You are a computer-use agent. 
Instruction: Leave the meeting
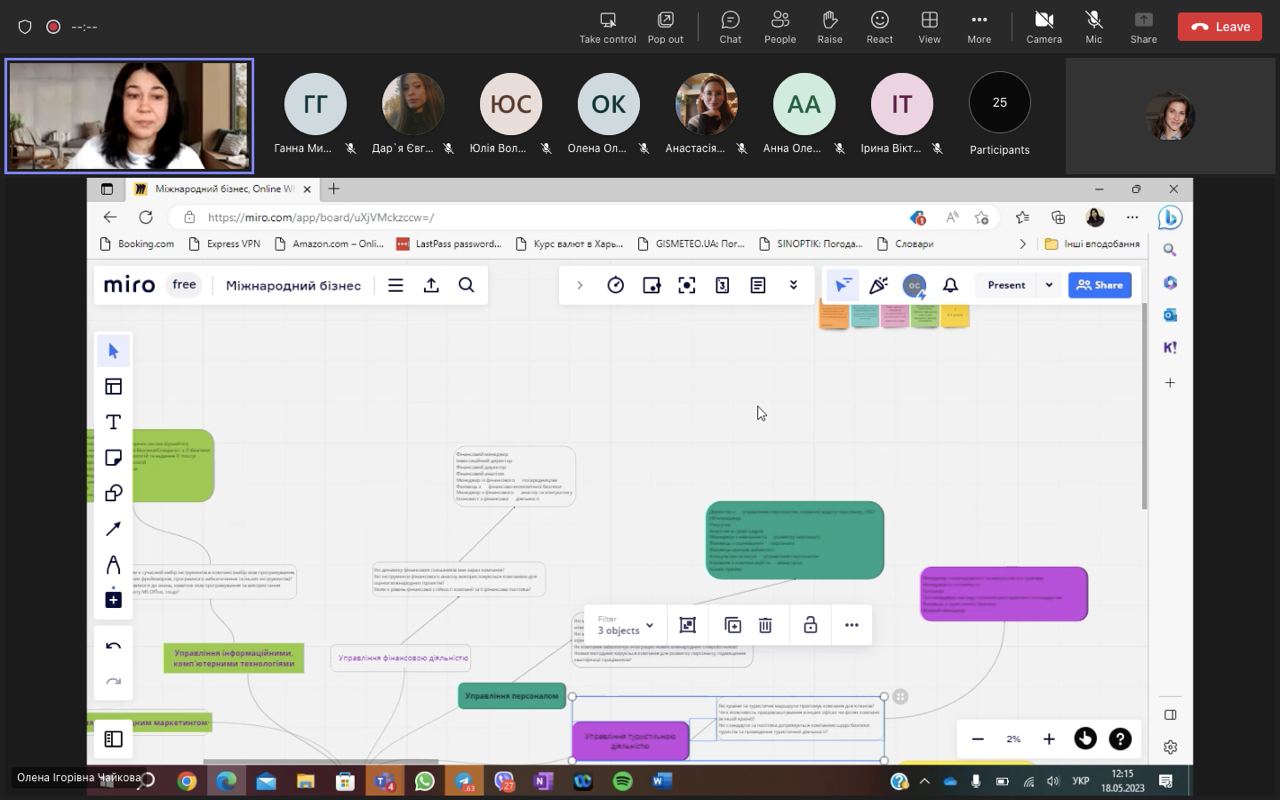[1219, 27]
